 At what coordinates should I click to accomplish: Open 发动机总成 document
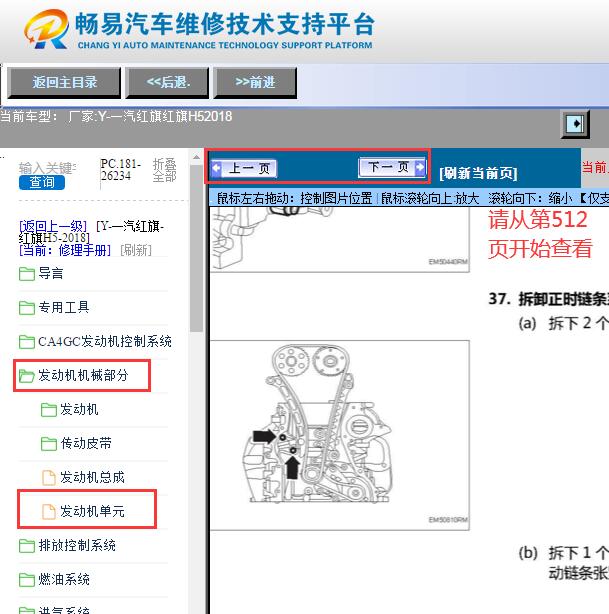(x=92, y=477)
